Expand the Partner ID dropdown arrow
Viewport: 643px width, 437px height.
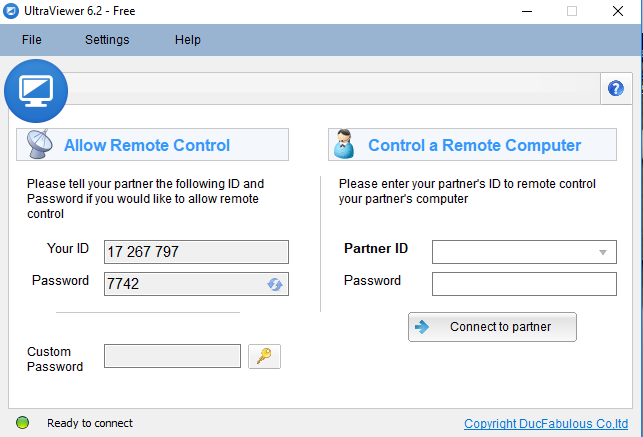(602, 252)
